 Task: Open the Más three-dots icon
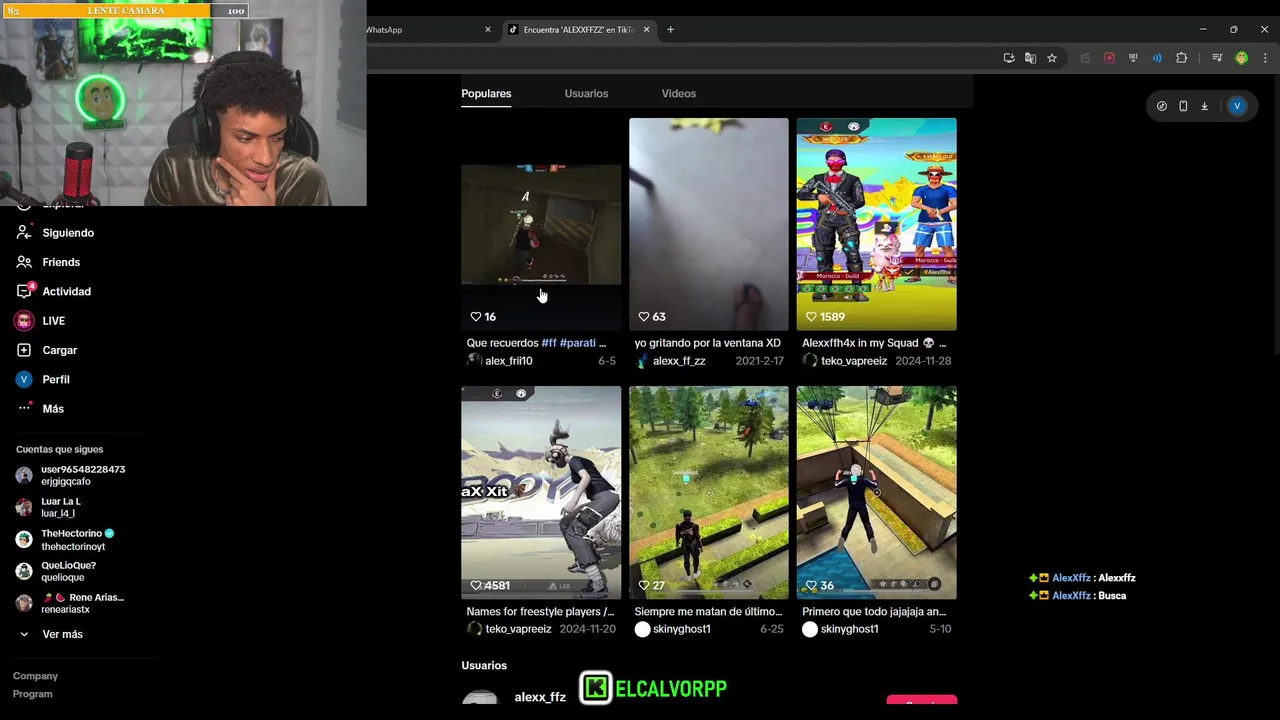[x=24, y=408]
